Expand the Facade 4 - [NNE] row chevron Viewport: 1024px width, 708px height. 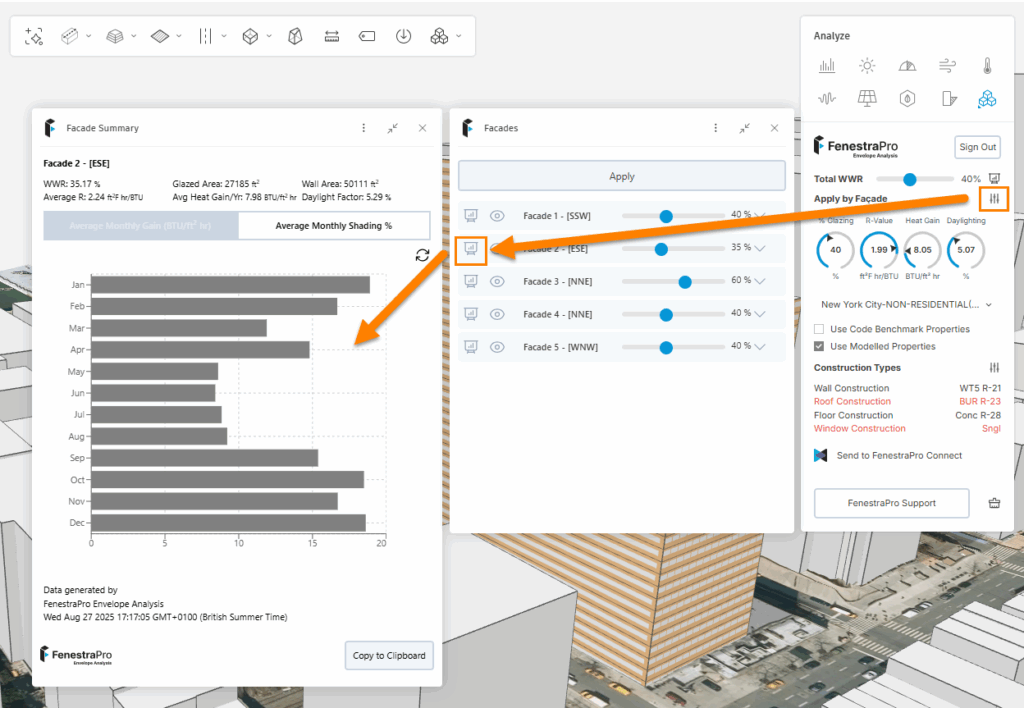coord(760,314)
